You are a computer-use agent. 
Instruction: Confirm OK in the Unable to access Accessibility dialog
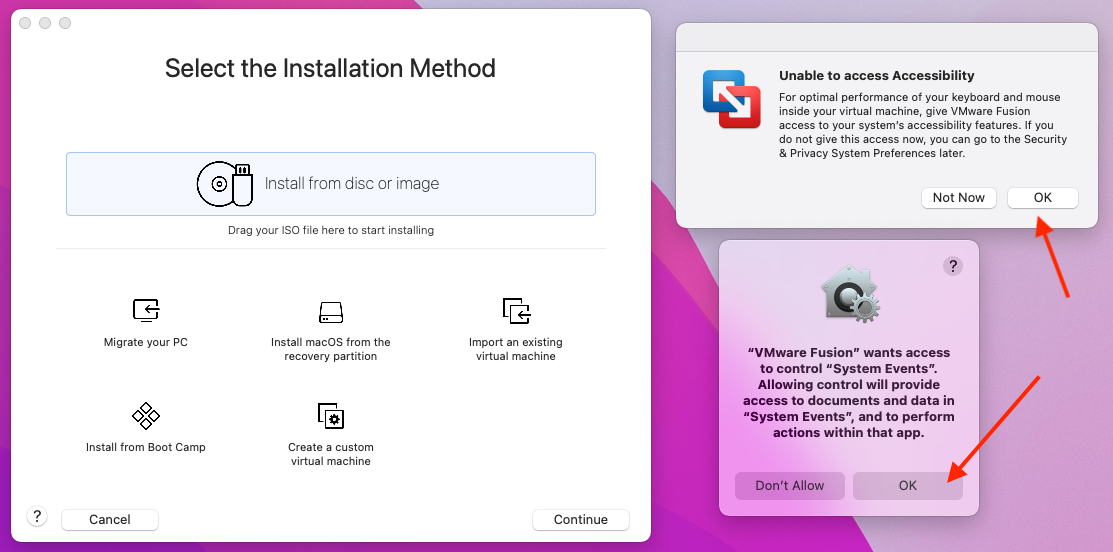(1042, 198)
